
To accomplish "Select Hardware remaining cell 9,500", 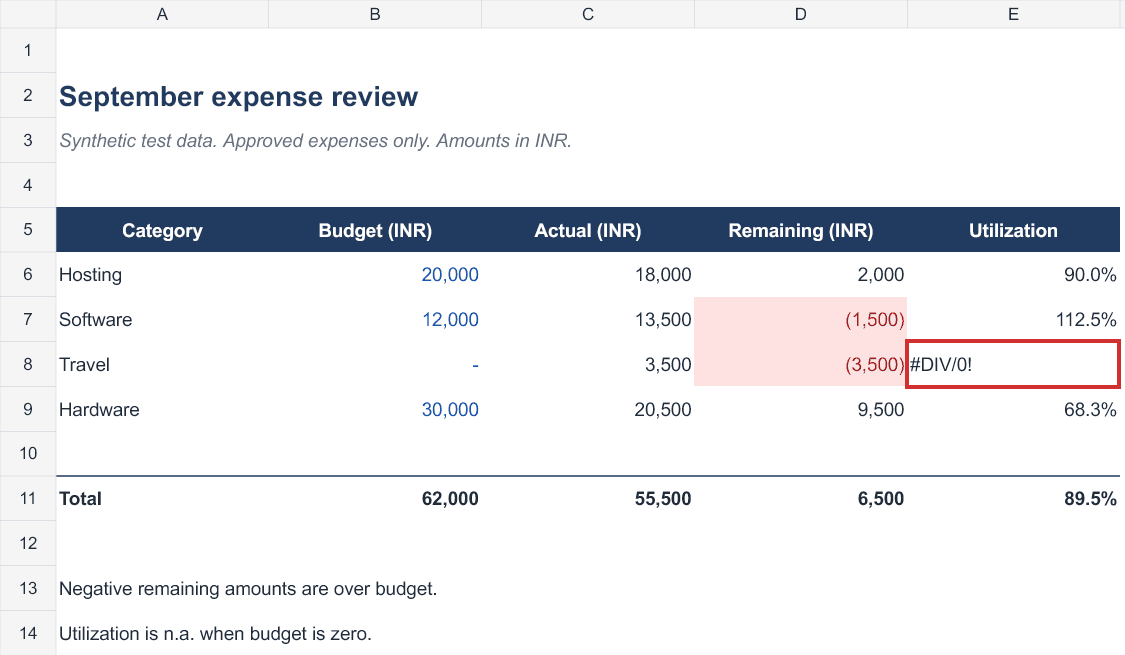I will click(x=801, y=409).
